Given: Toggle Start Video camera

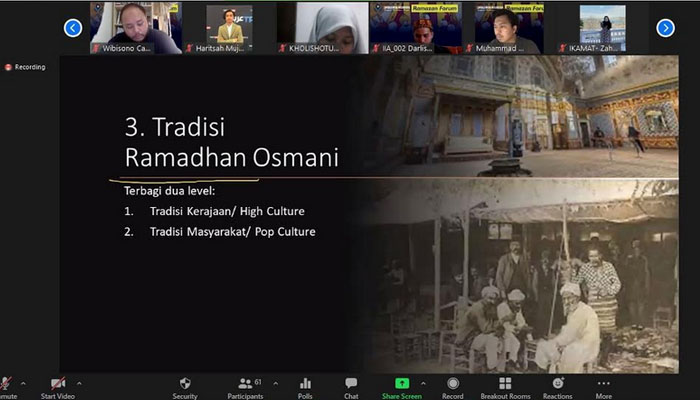Looking at the screenshot, I should [x=59, y=384].
